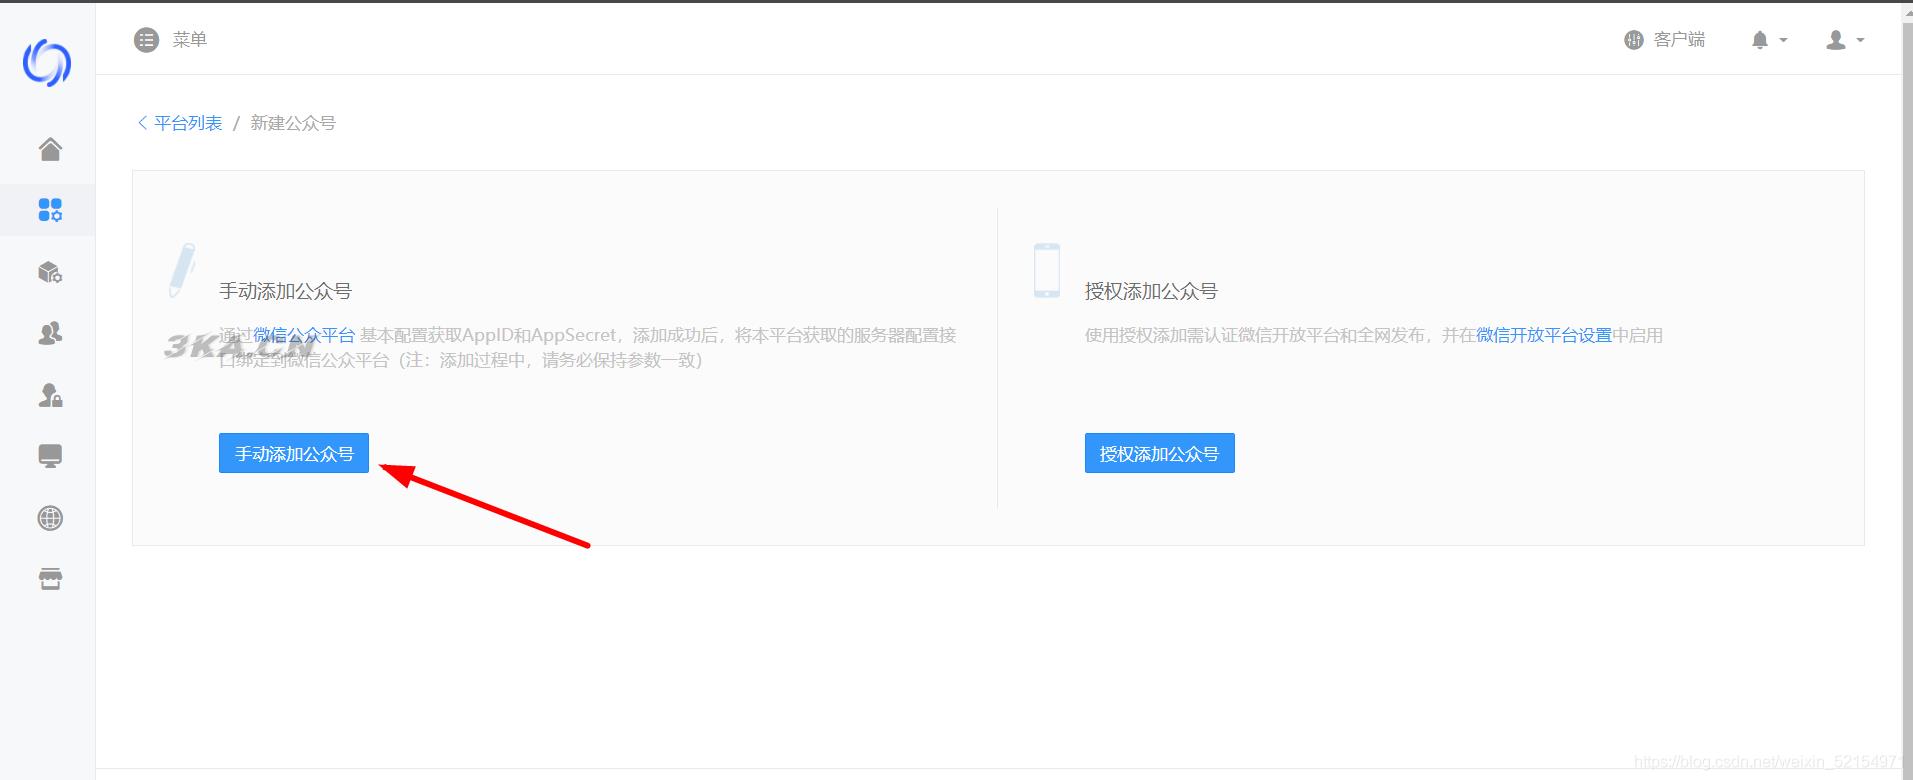Viewport: 1913px width, 780px height.
Task: Go to home via sidebar house icon
Action: 50,149
